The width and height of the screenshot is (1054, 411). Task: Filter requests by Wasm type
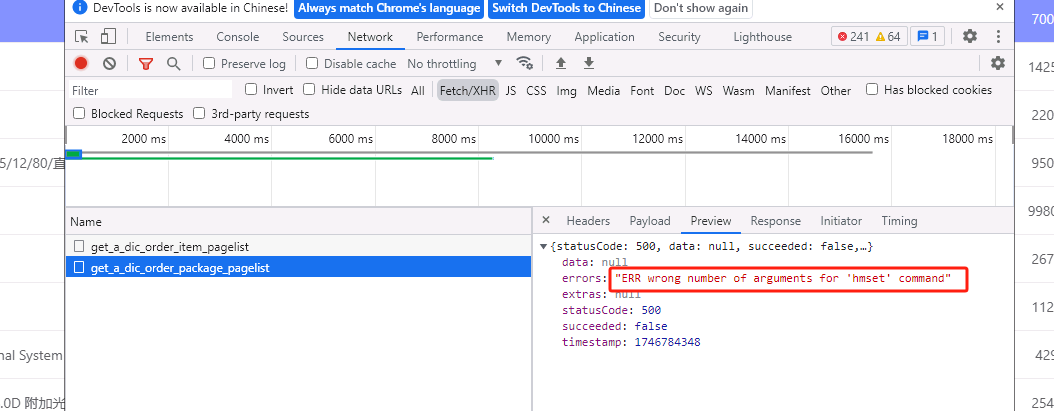tap(738, 90)
